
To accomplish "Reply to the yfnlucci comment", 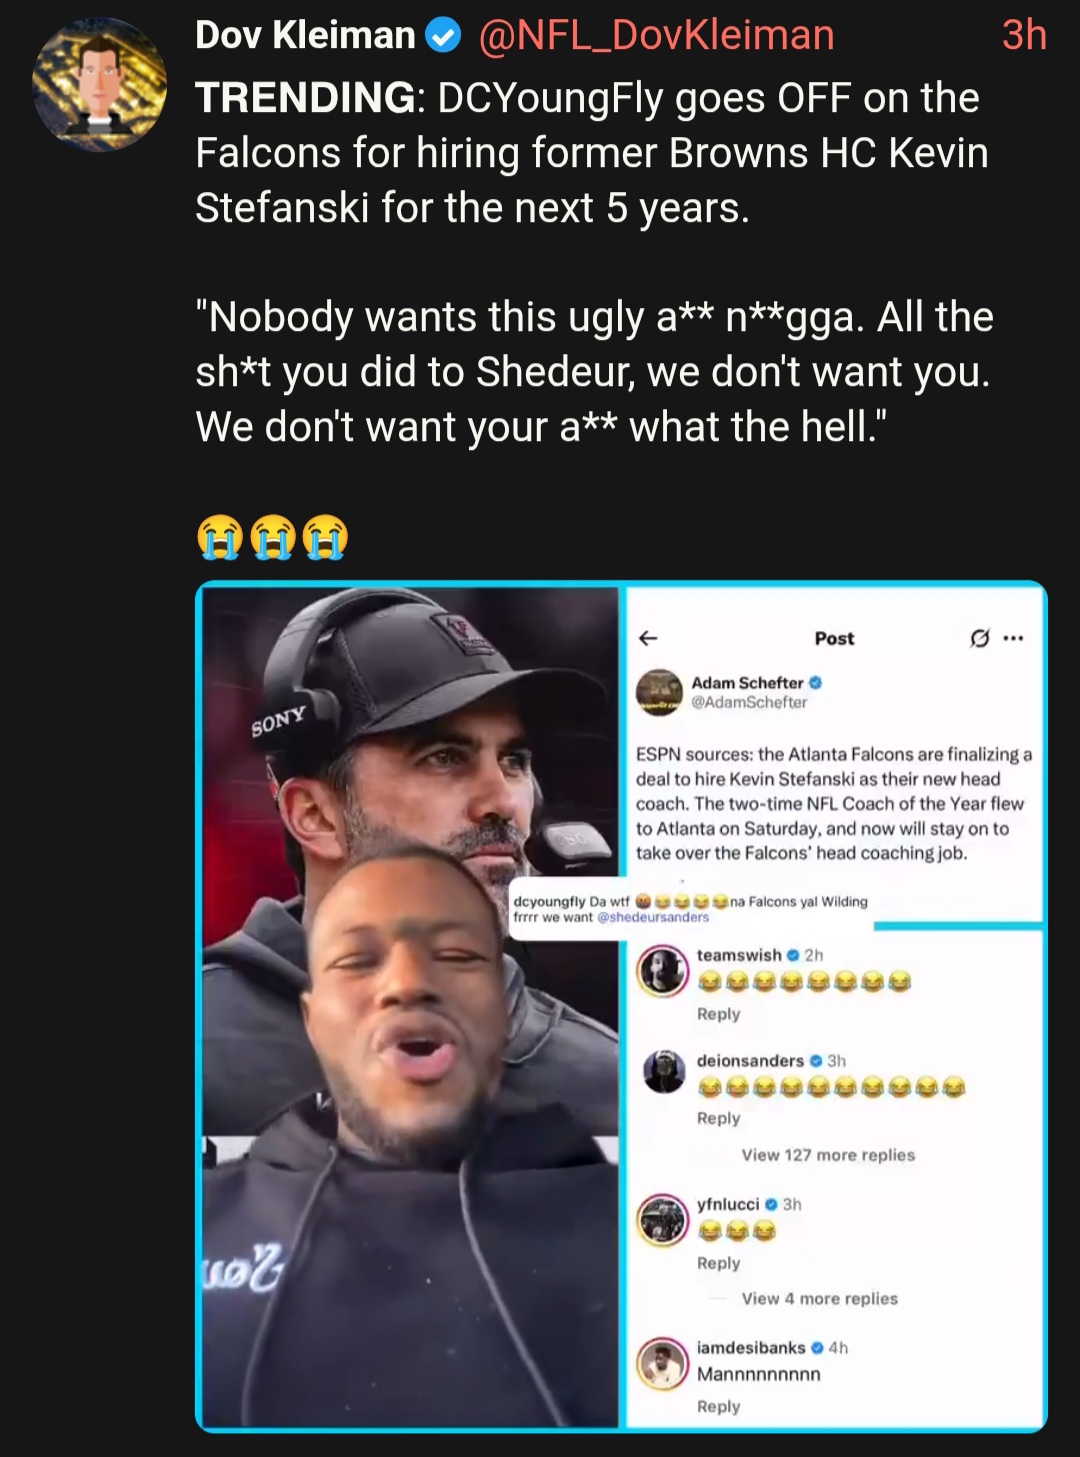I will 718,1263.
